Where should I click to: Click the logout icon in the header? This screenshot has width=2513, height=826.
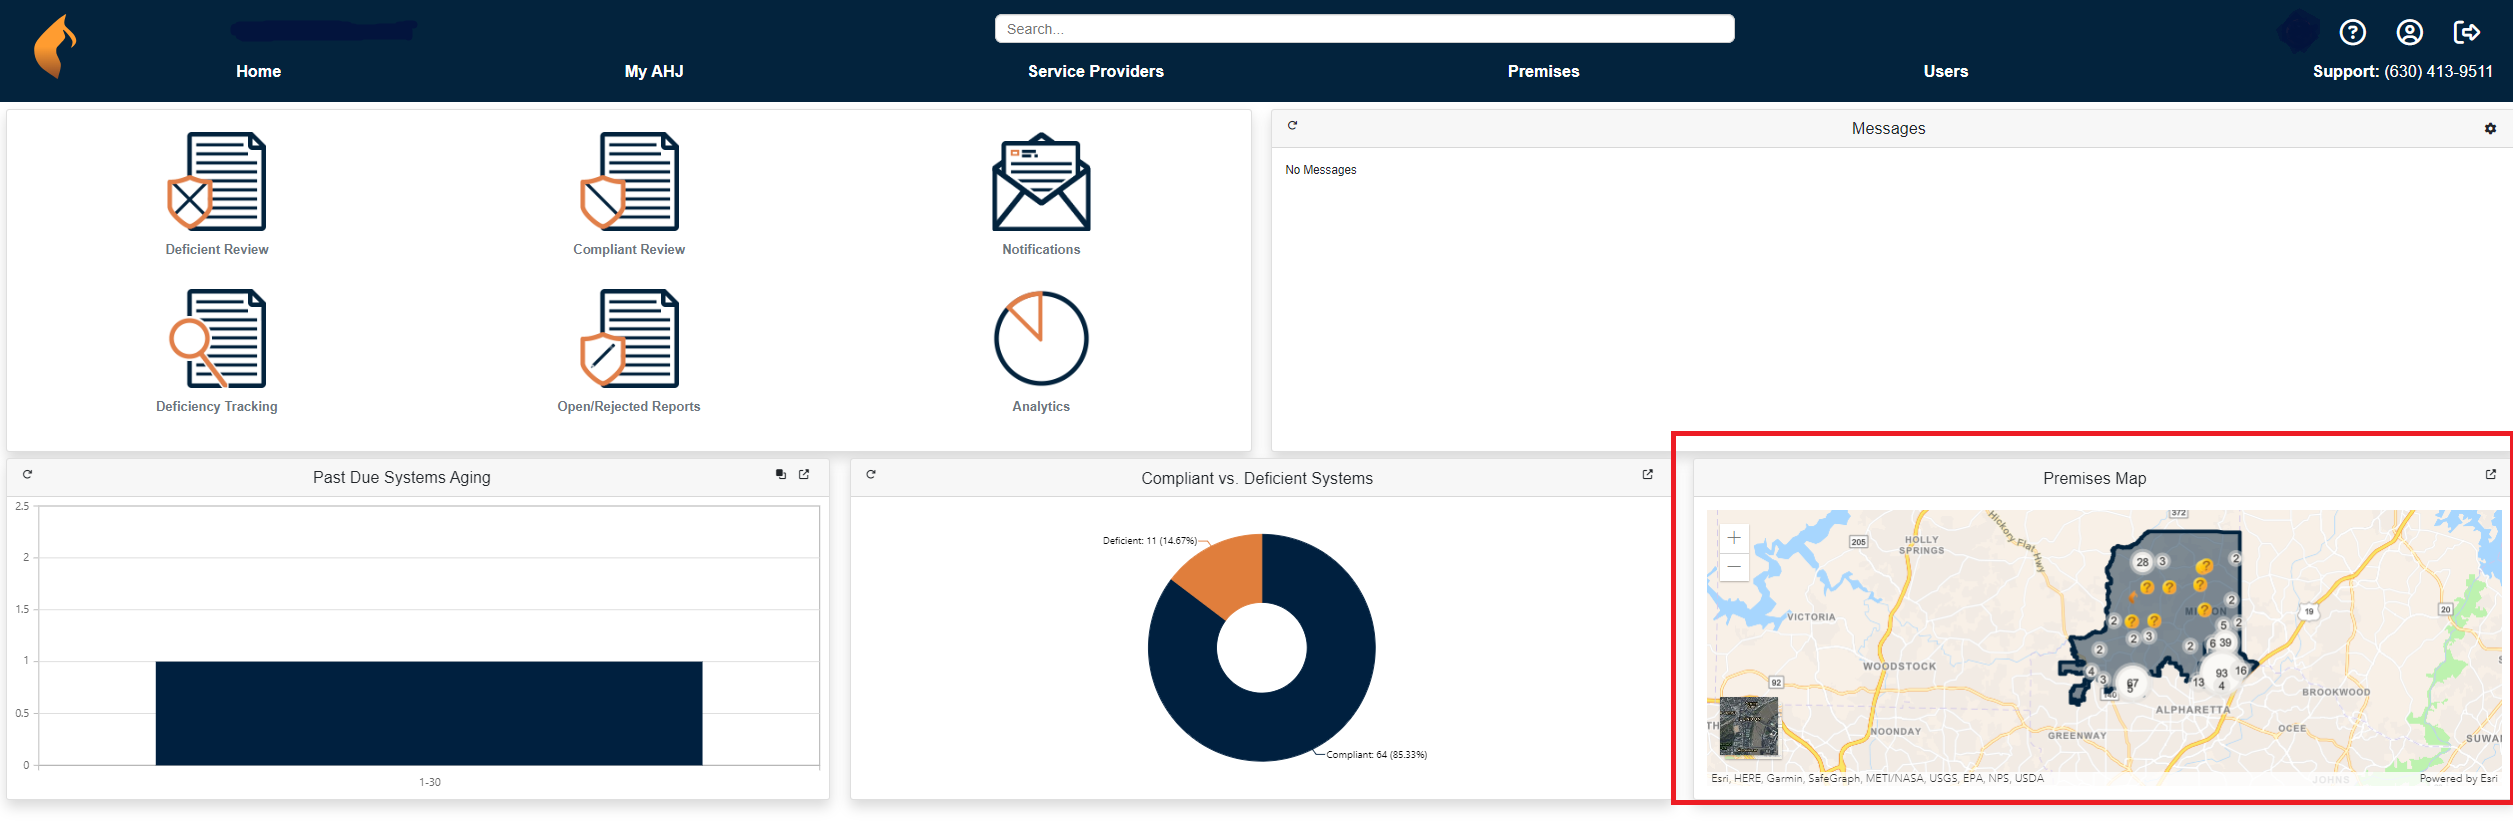(x=2467, y=33)
